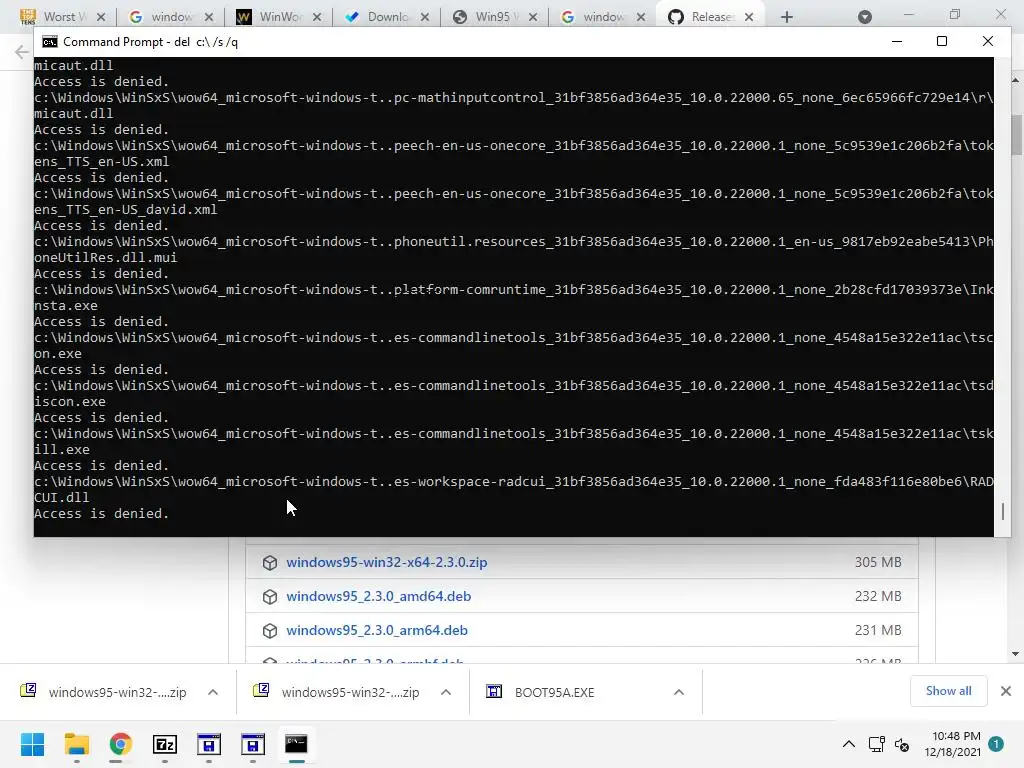Screen dimensions: 1024x768
Task: Open the BOOT95A.EXE downloaded file
Action: click(554, 692)
